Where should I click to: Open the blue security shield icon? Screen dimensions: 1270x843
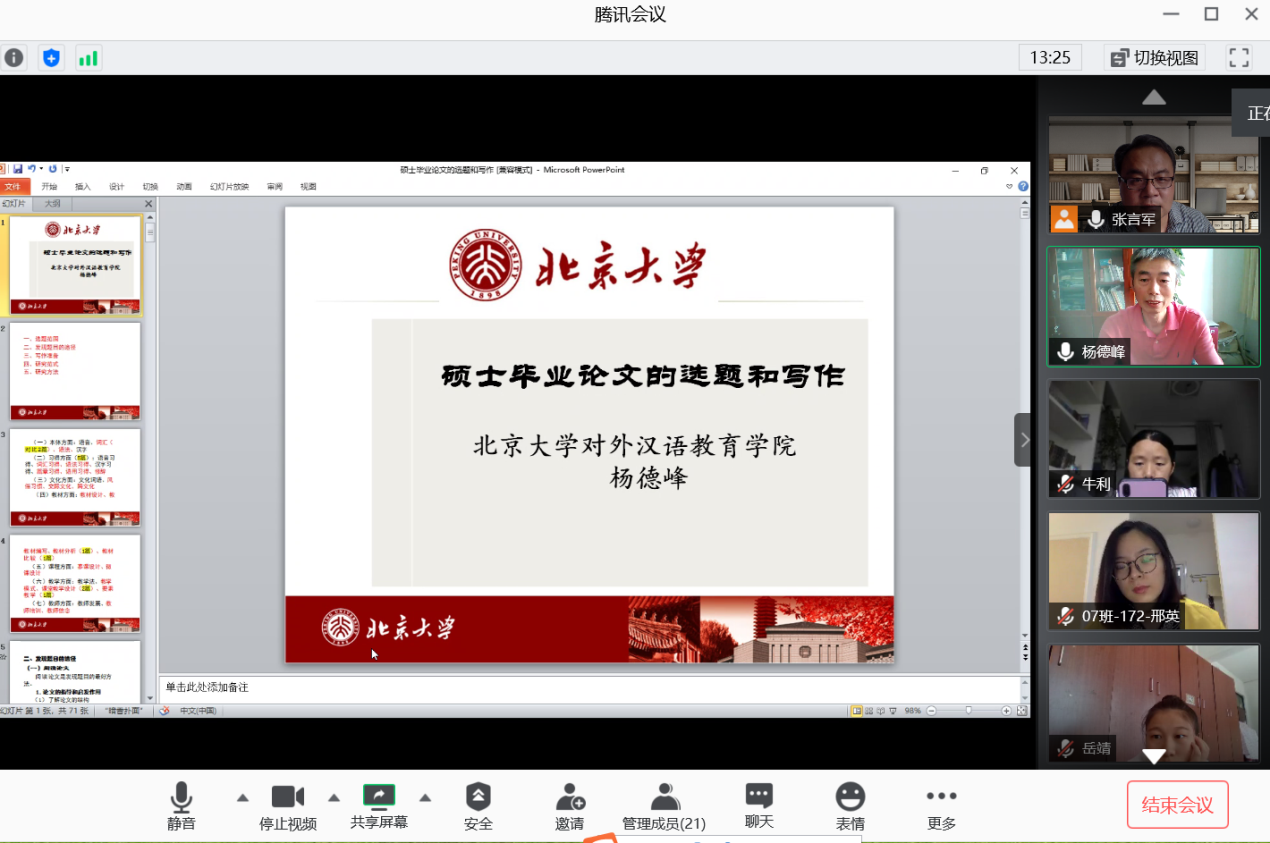(51, 58)
